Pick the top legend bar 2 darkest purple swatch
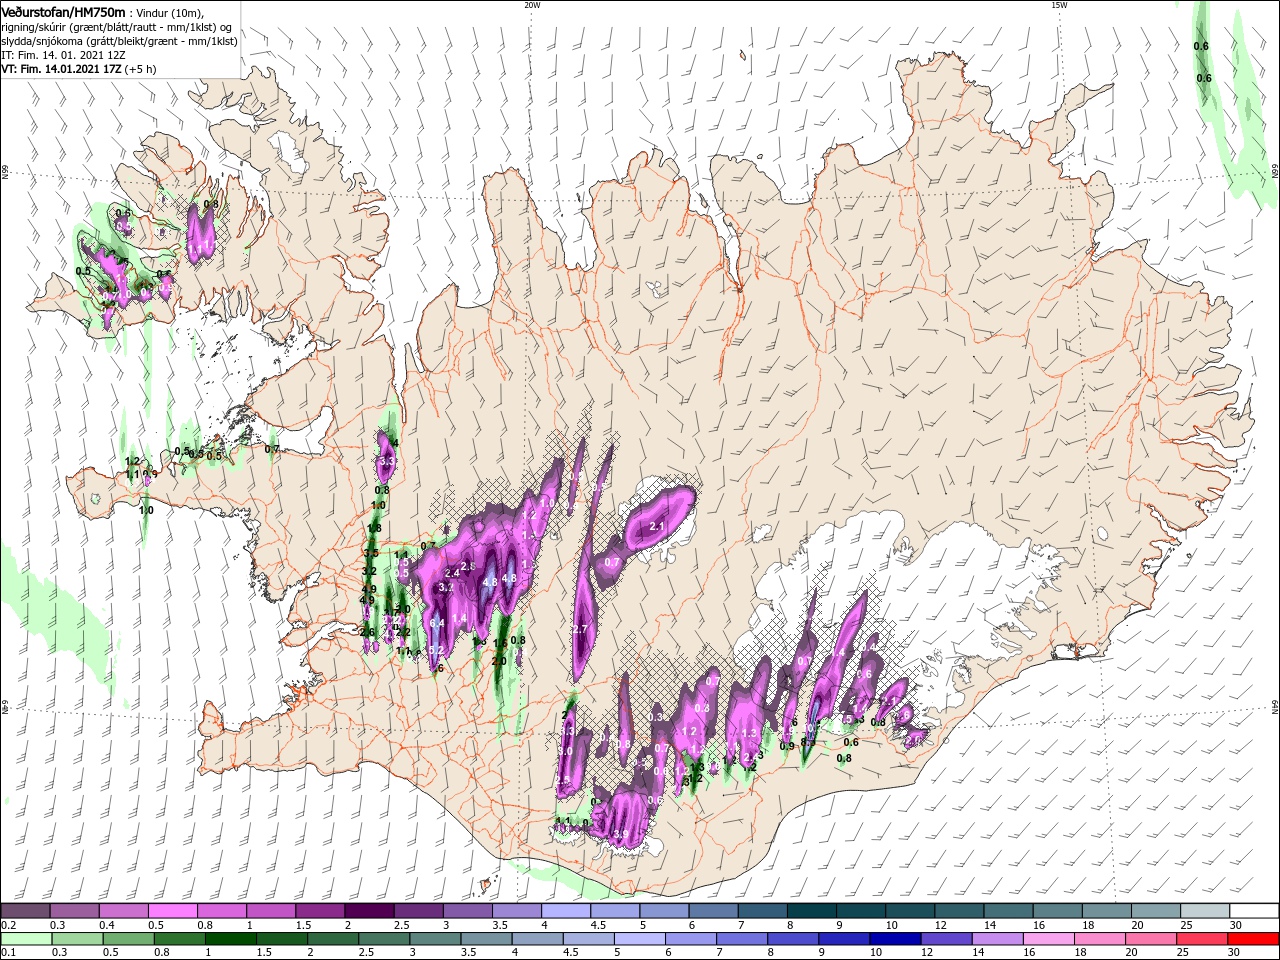 (x=369, y=911)
